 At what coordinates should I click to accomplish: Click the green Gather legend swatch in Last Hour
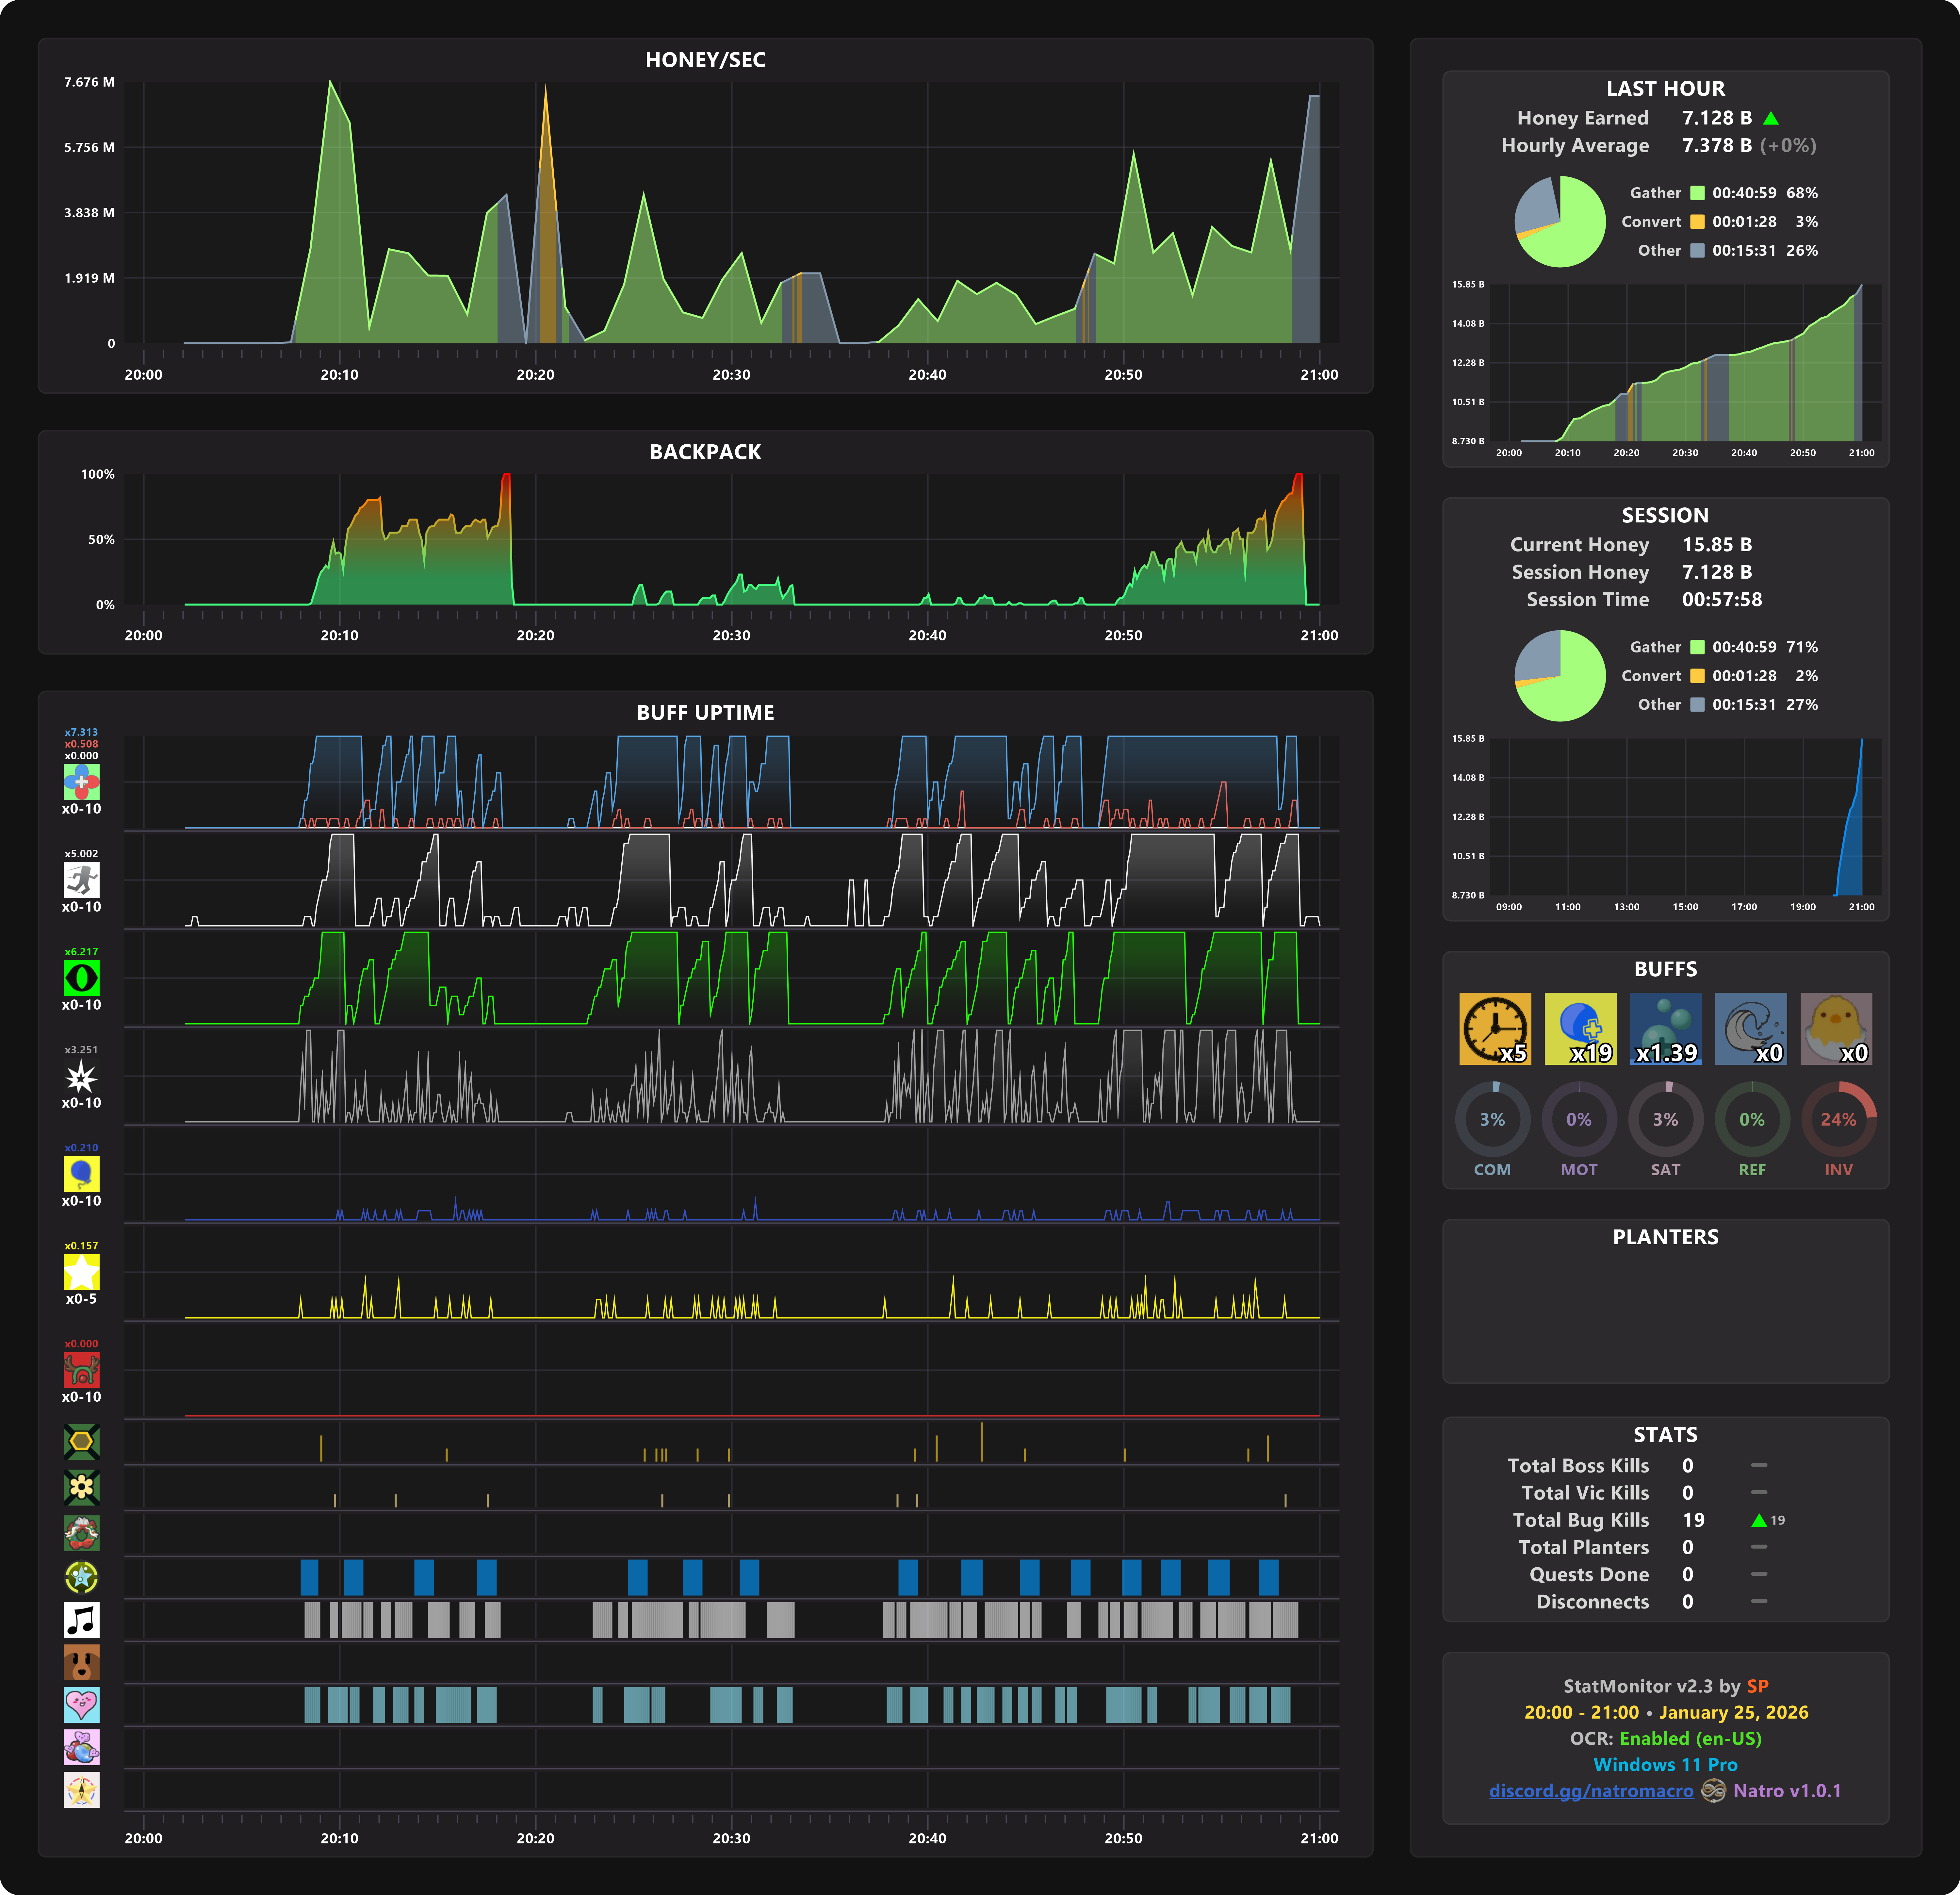(x=1697, y=193)
